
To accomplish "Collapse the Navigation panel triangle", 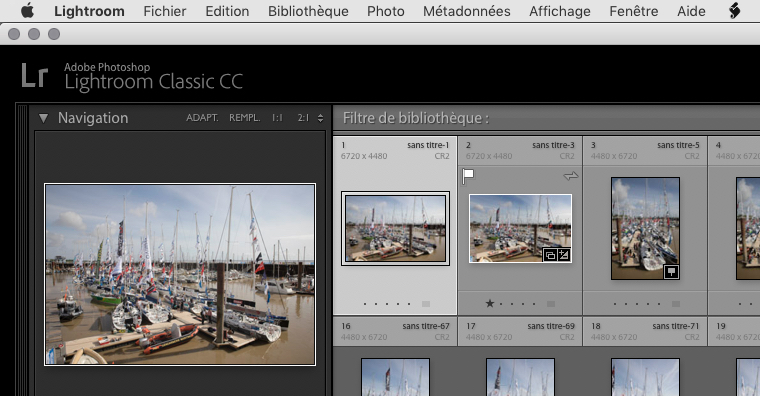I will pos(43,118).
